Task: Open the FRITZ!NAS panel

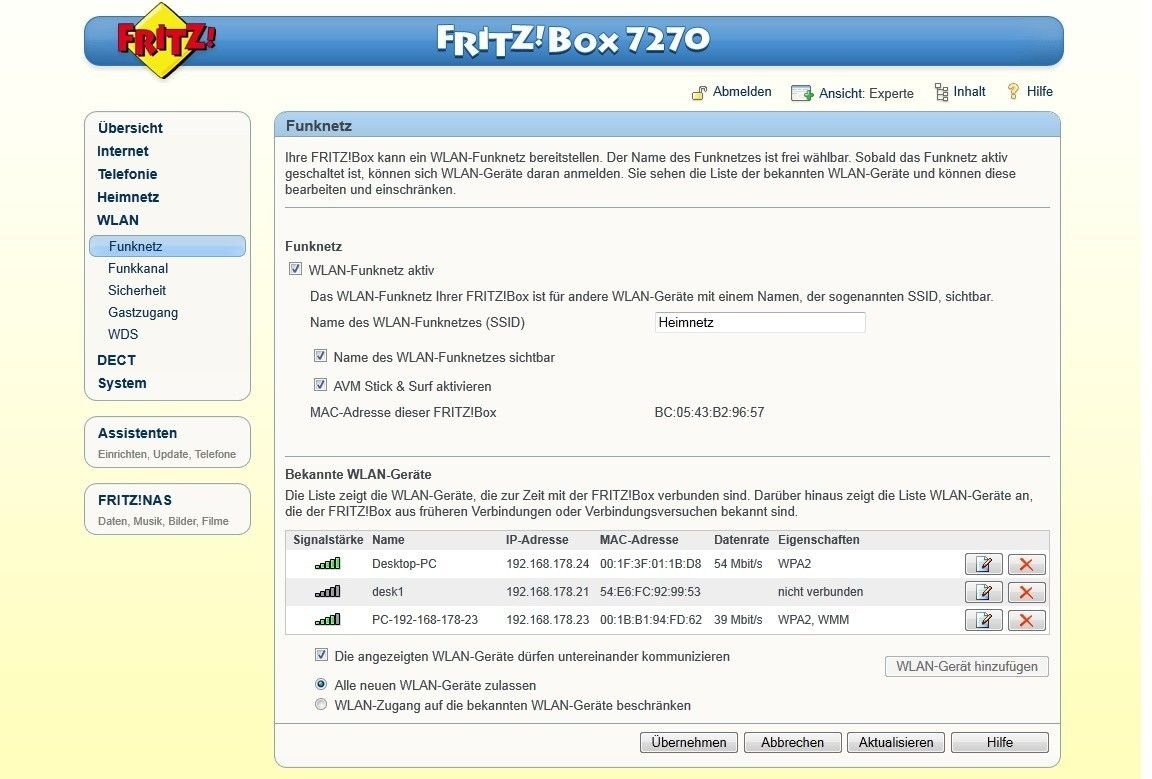Action: tap(168, 509)
